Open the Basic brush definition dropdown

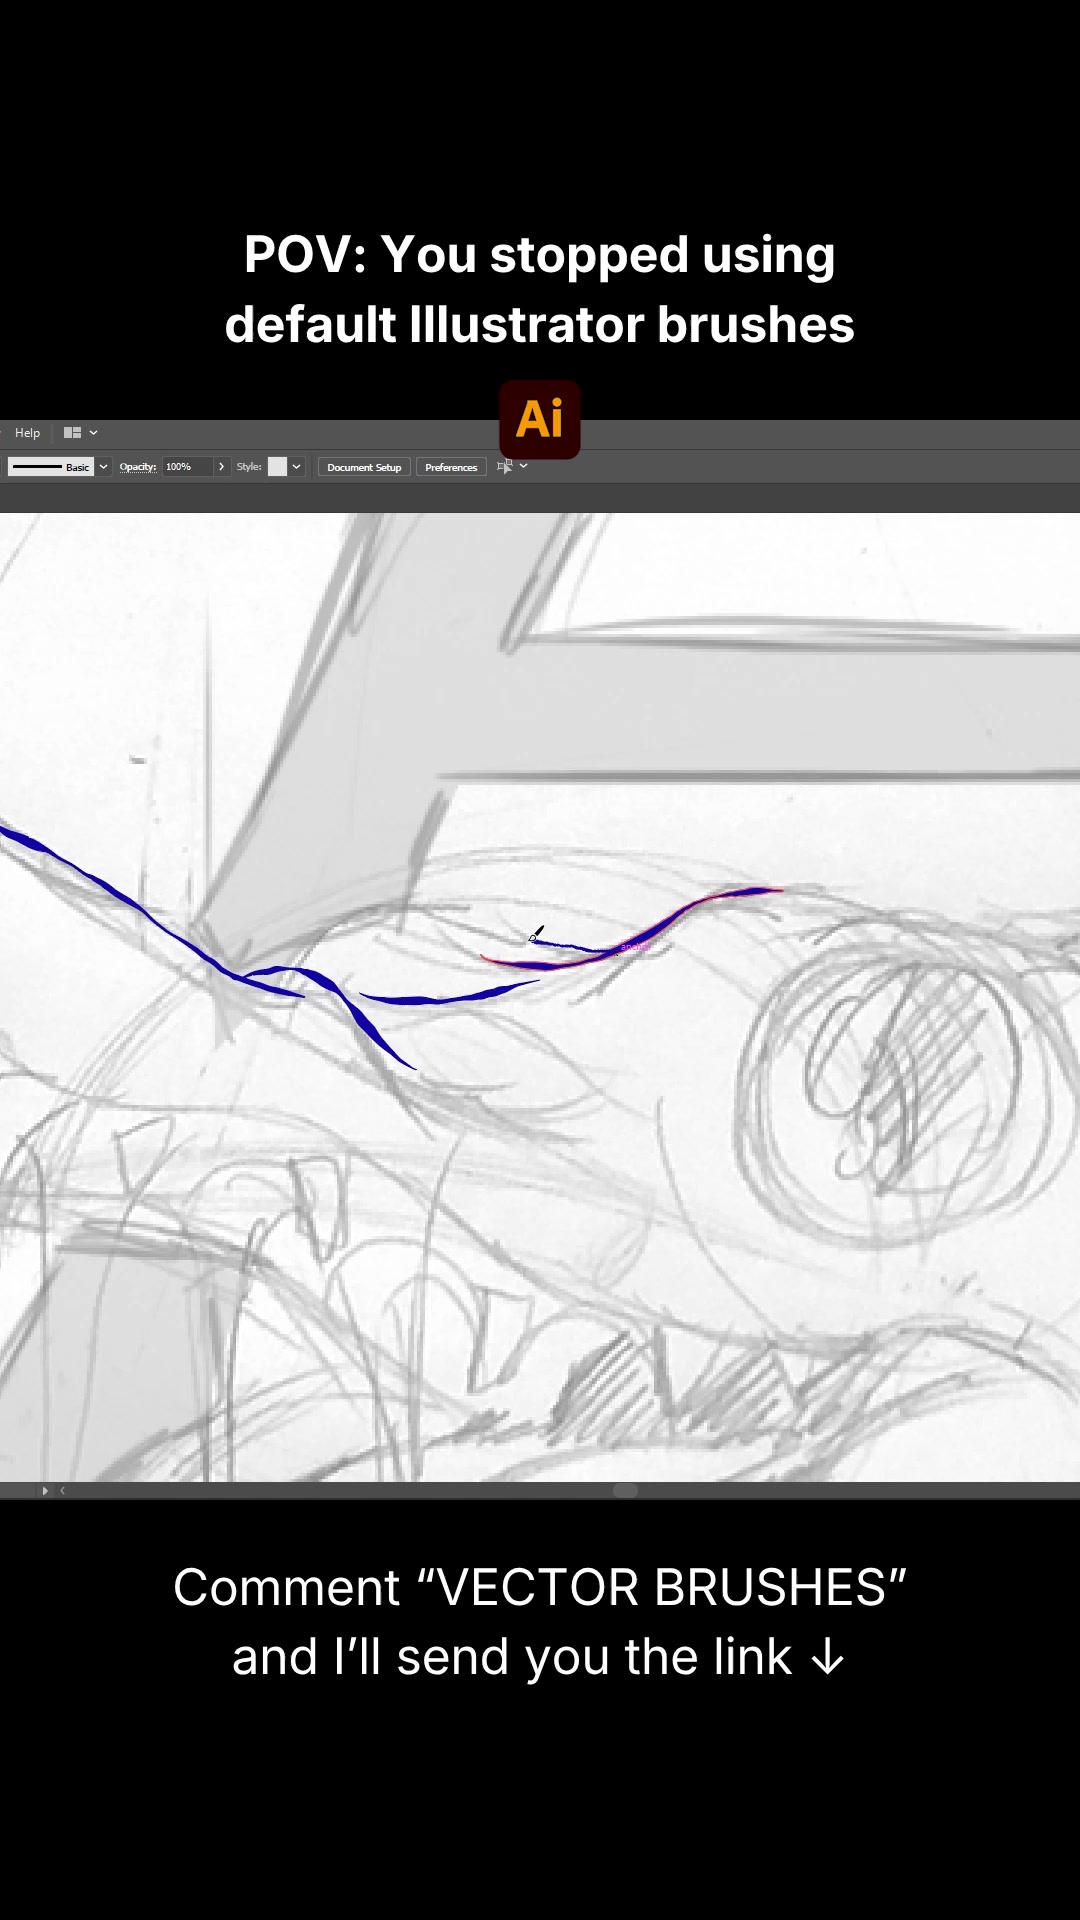point(103,467)
